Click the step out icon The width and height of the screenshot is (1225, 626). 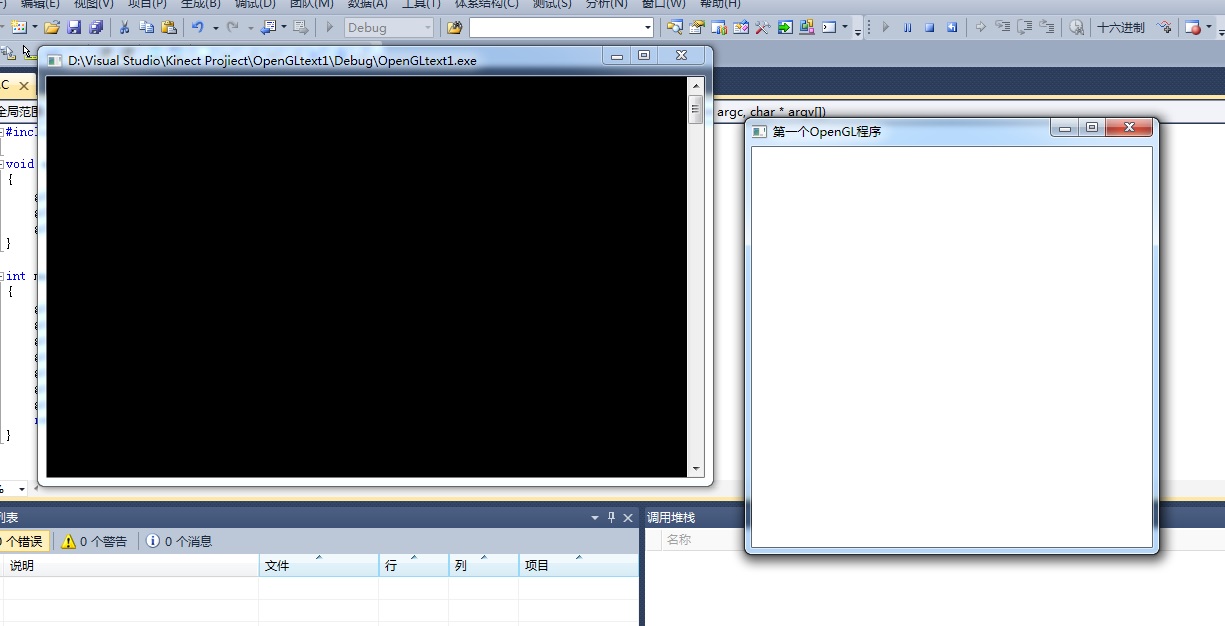pyautogui.click(x=1046, y=27)
